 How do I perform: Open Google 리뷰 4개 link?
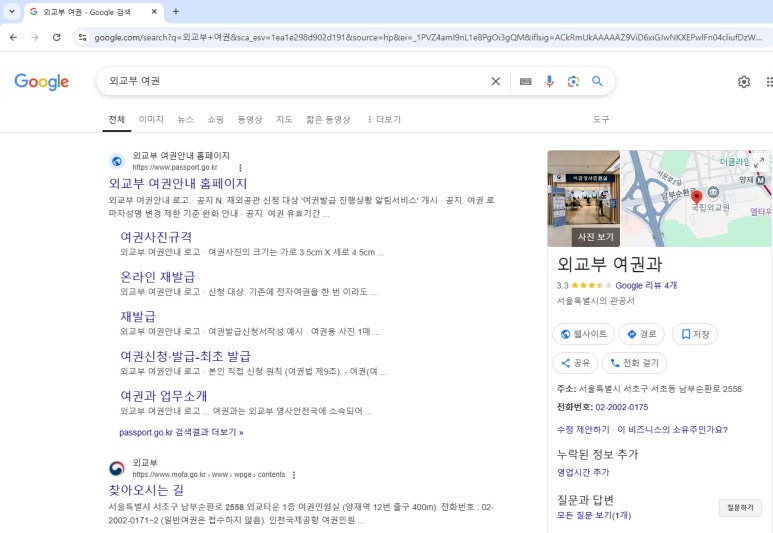(x=646, y=285)
